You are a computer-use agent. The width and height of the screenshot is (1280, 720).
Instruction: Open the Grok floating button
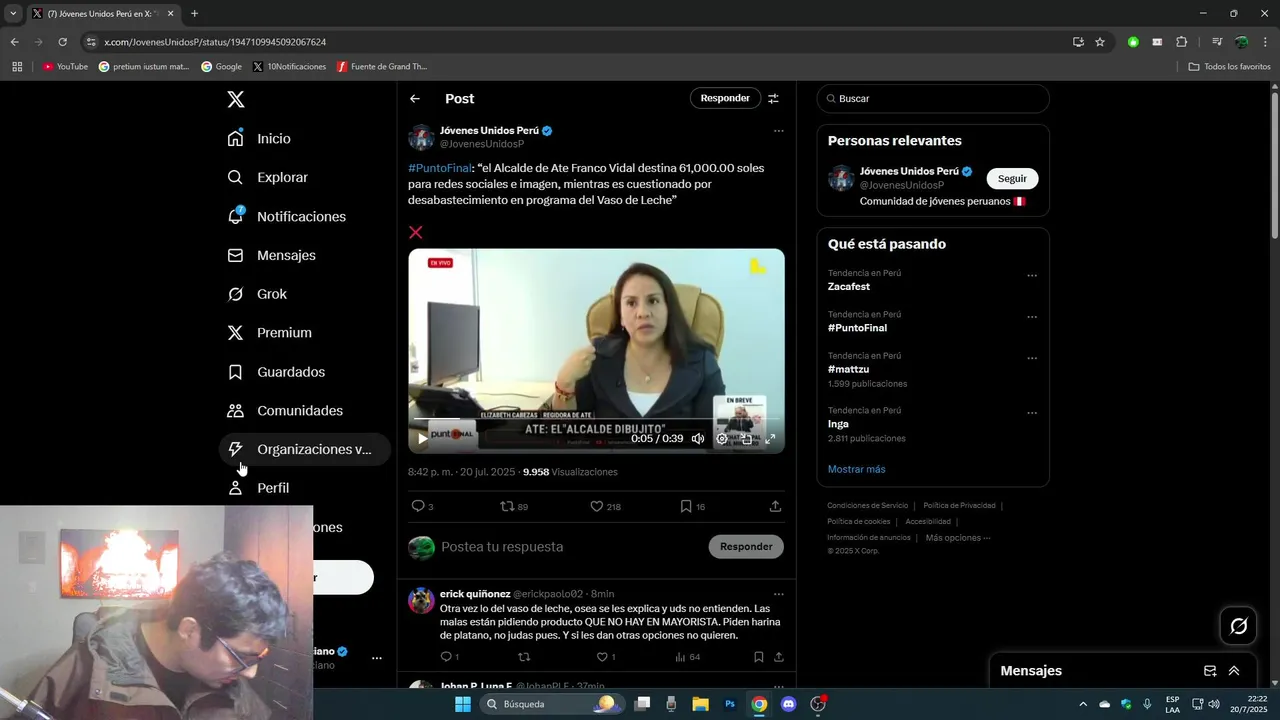pyautogui.click(x=1239, y=626)
